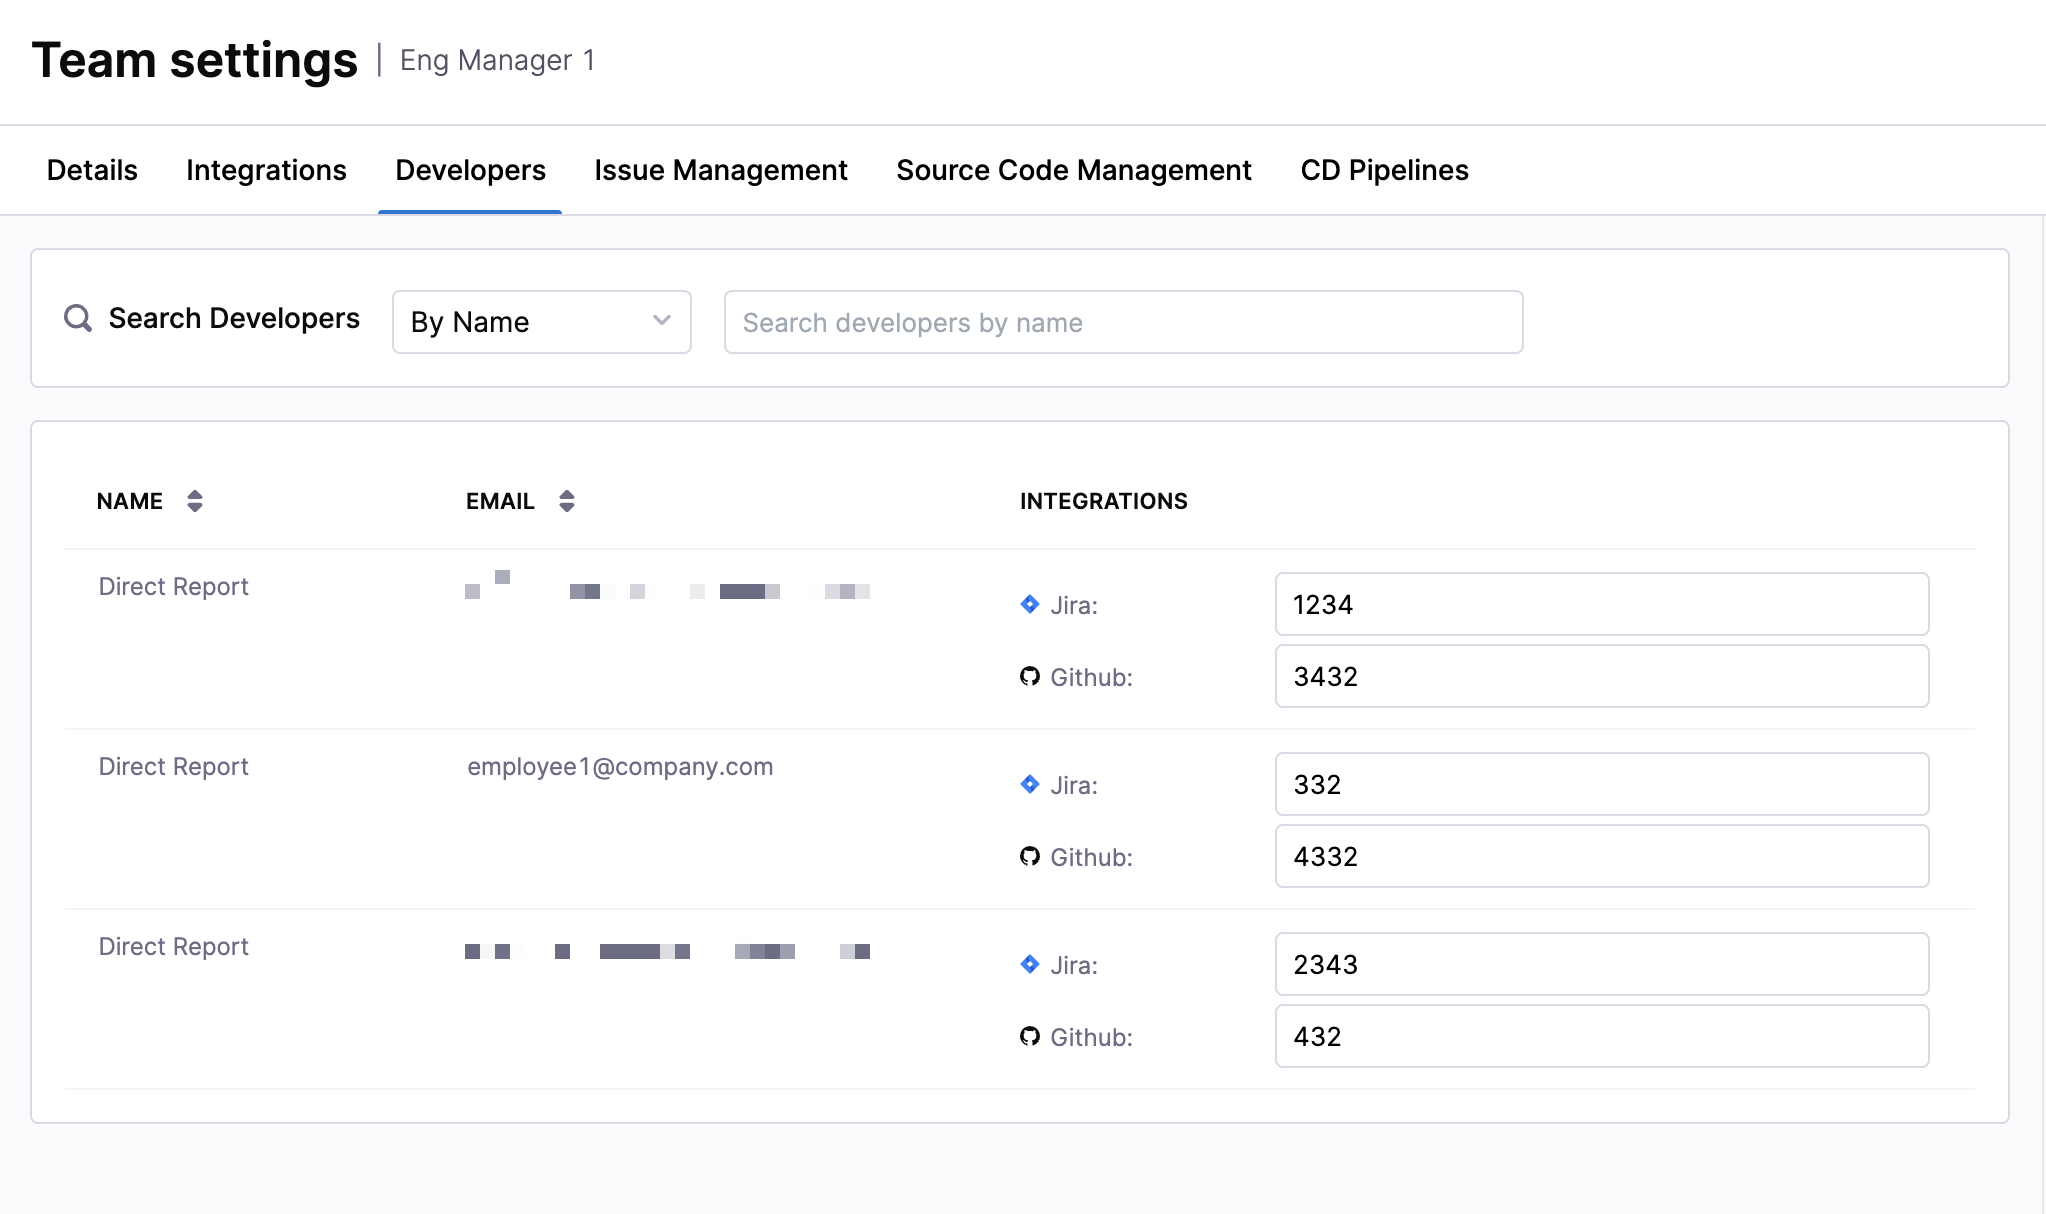The image size is (2046, 1214).
Task: Click the Github icon beside value 4332
Action: (1030, 857)
